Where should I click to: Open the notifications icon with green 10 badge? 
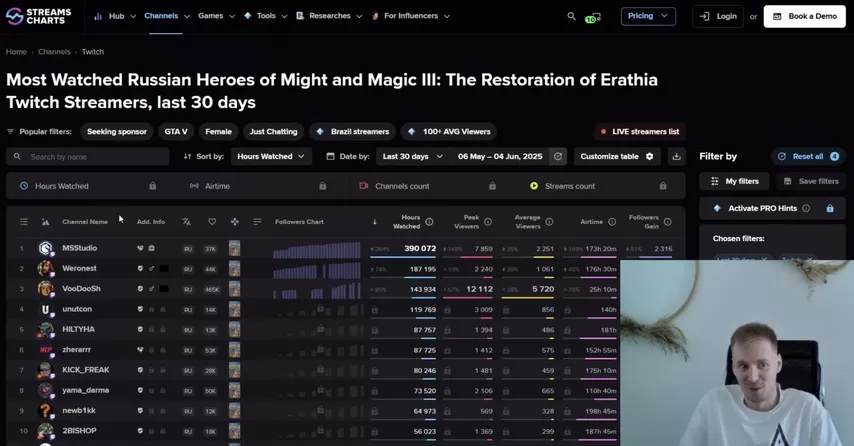pyautogui.click(x=593, y=17)
